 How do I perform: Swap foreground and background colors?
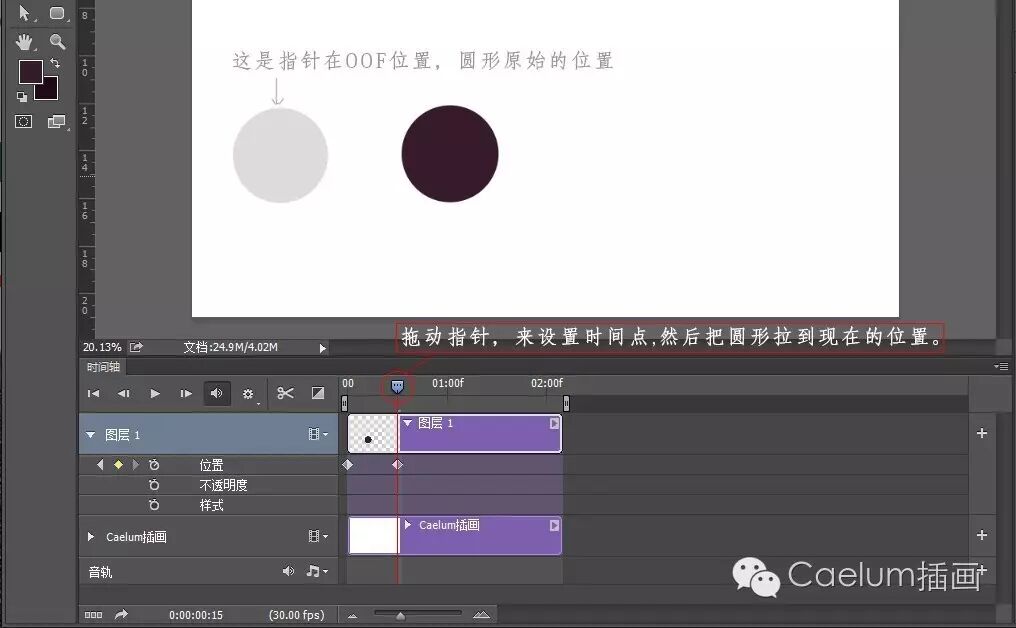coord(56,62)
